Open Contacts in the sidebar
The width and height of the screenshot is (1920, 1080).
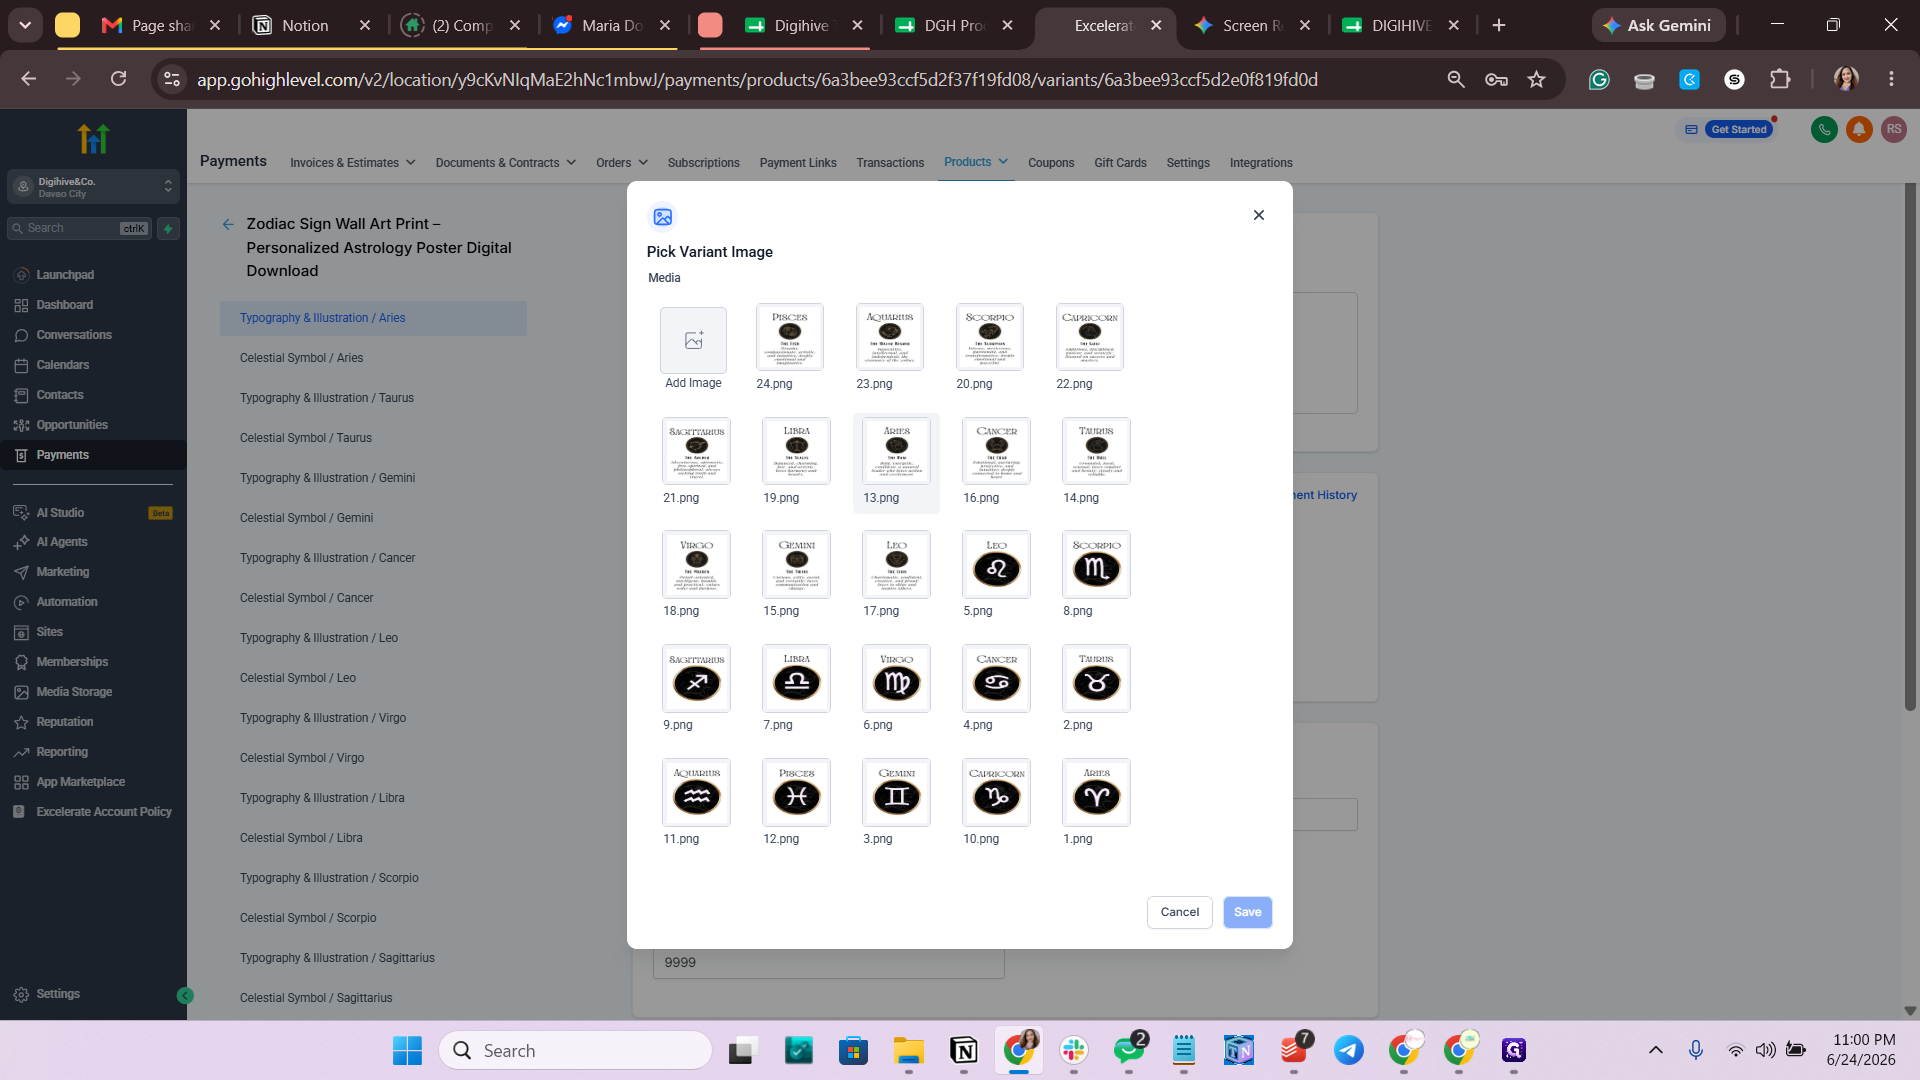point(59,395)
